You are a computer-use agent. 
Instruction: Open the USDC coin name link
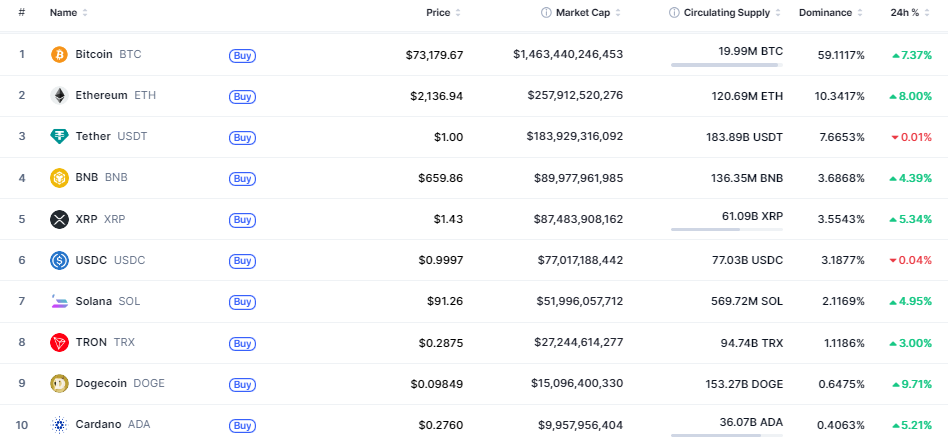point(91,260)
